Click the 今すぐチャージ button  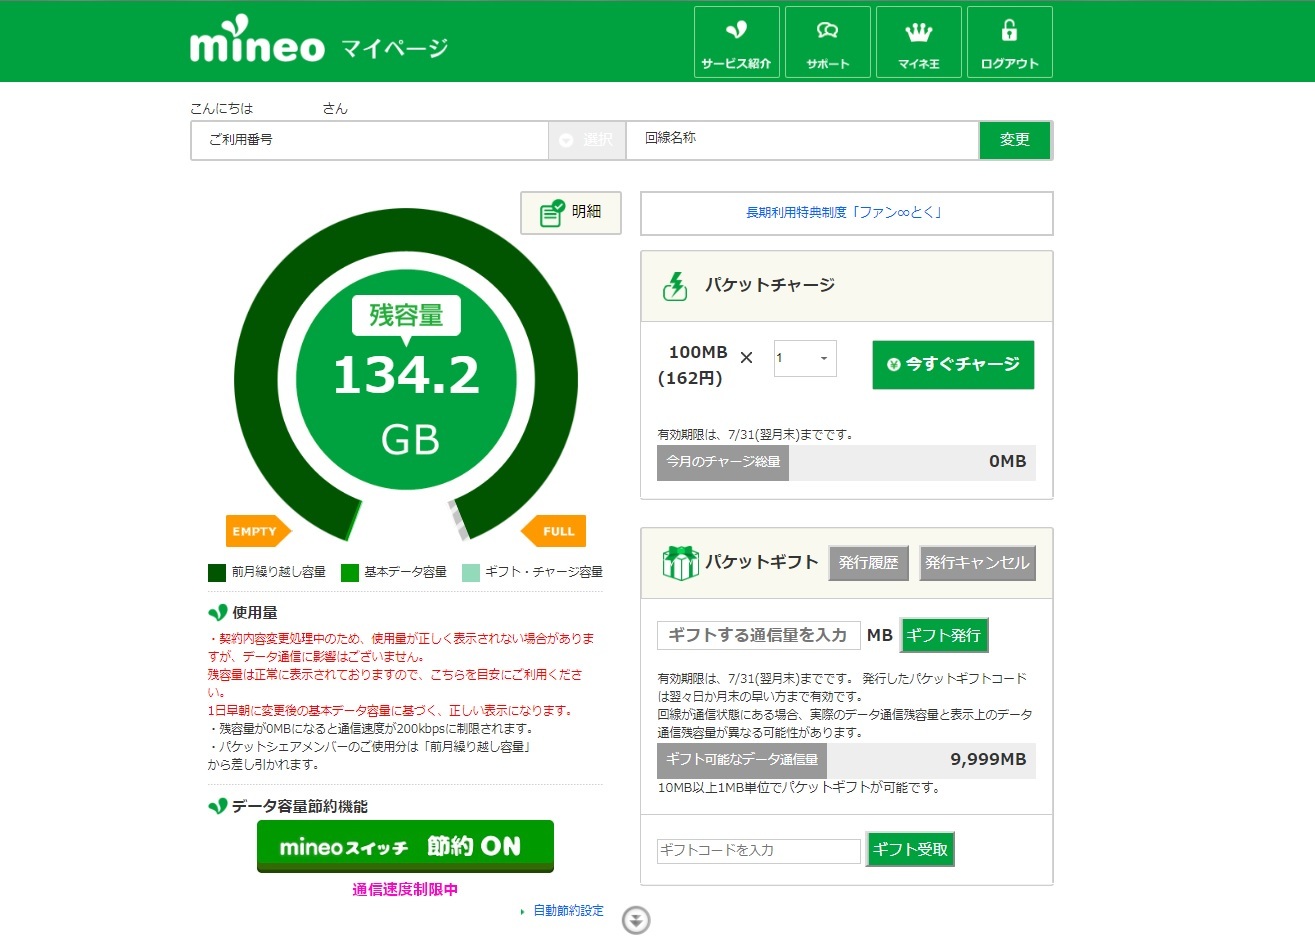(x=953, y=364)
